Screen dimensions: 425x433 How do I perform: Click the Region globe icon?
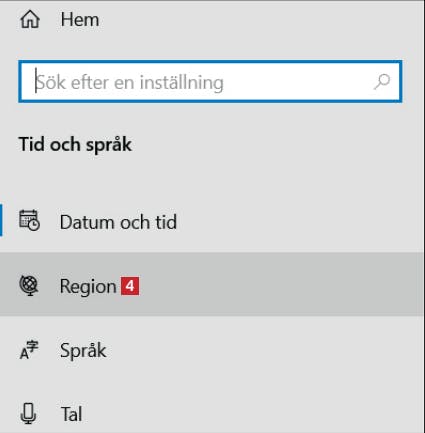29,286
